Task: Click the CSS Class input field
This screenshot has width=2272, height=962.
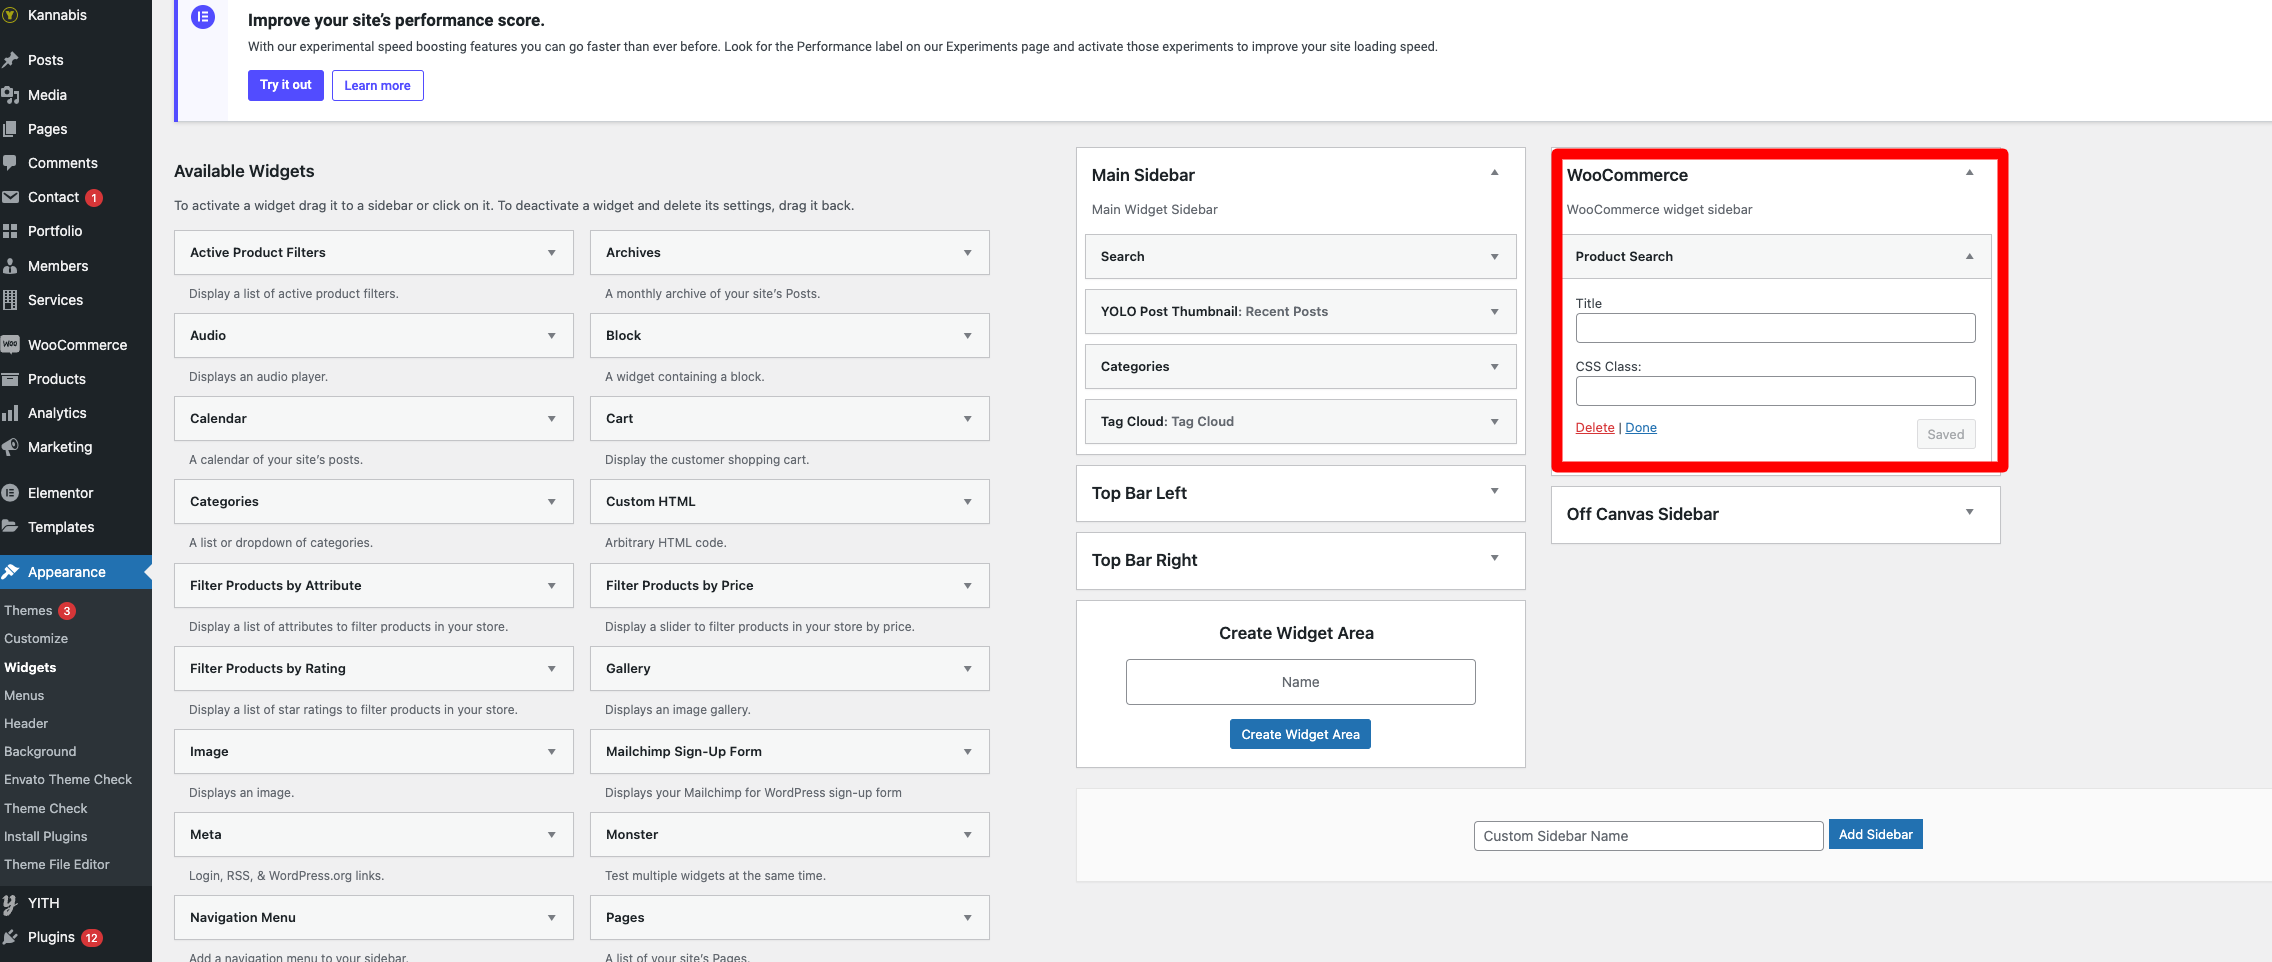Action: (x=1776, y=391)
